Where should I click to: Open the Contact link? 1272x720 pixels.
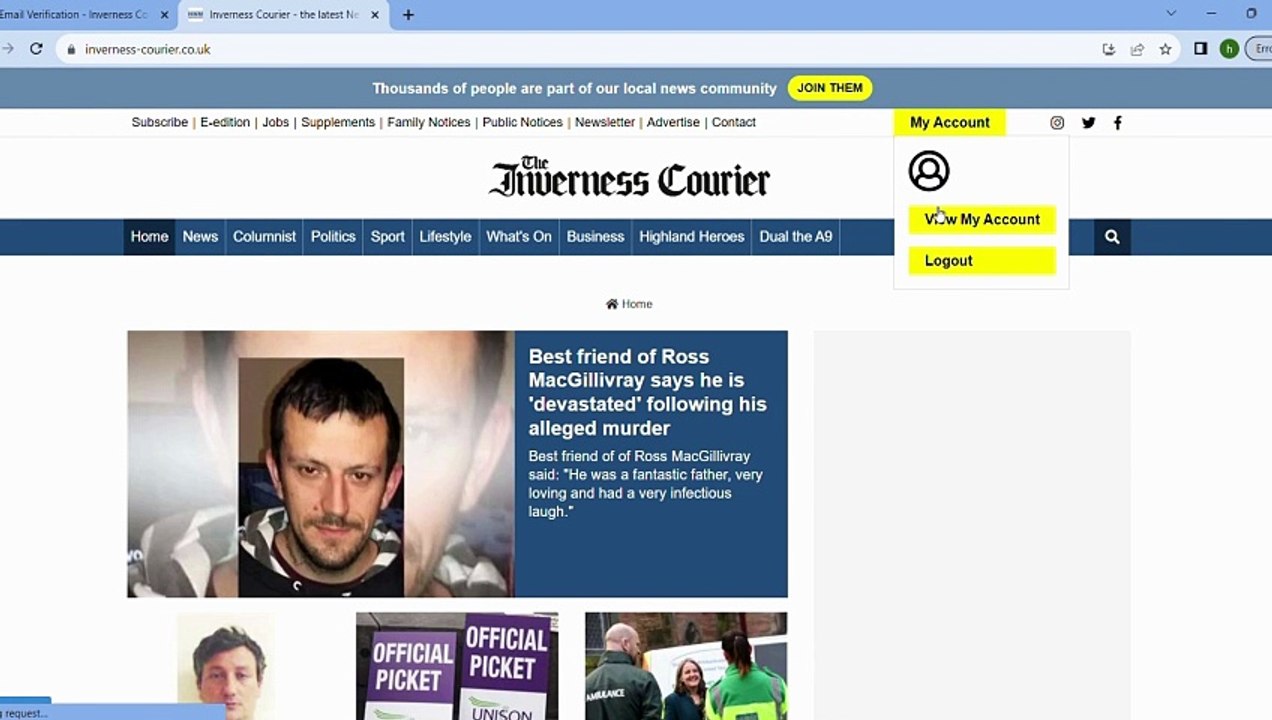pyautogui.click(x=734, y=122)
